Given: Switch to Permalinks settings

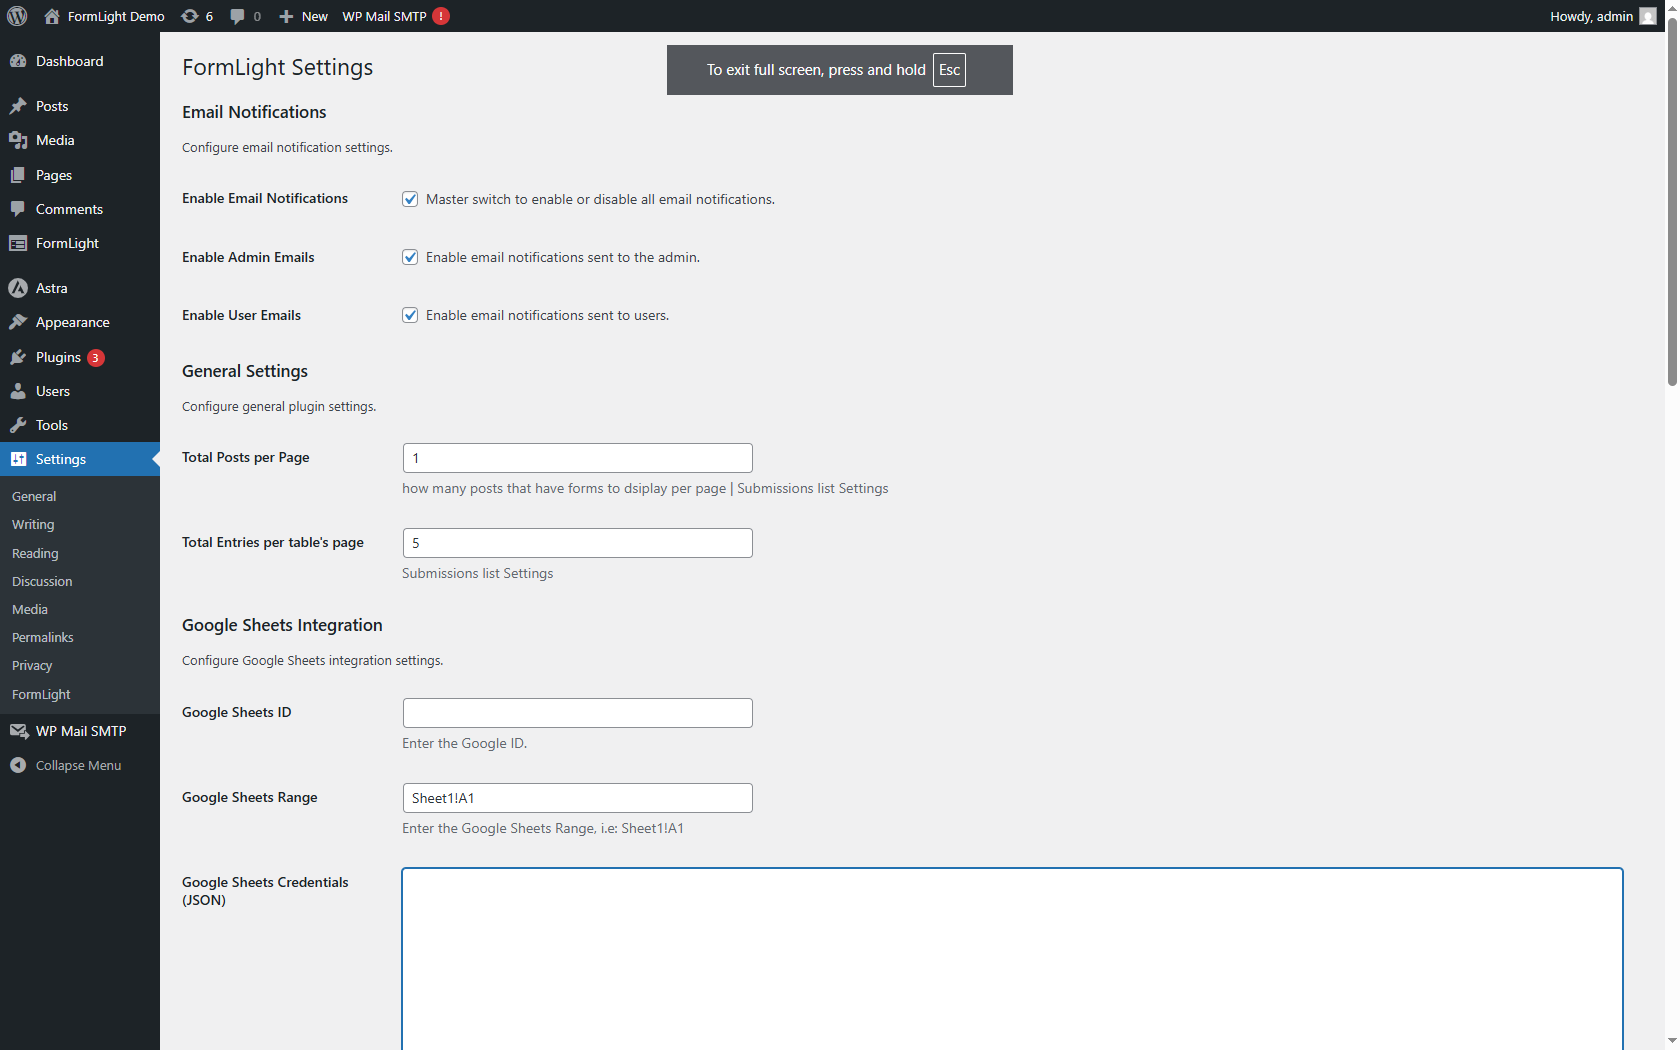Looking at the screenshot, I should click(42, 637).
